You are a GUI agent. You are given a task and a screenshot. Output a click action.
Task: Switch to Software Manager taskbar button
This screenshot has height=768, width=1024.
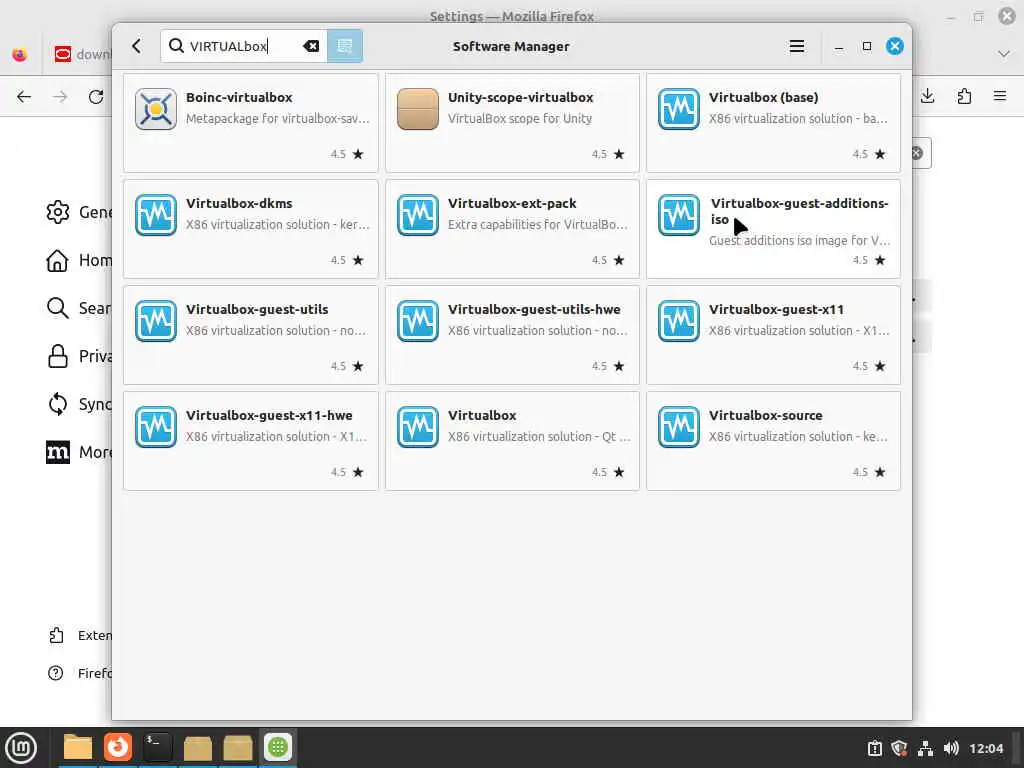(x=278, y=748)
